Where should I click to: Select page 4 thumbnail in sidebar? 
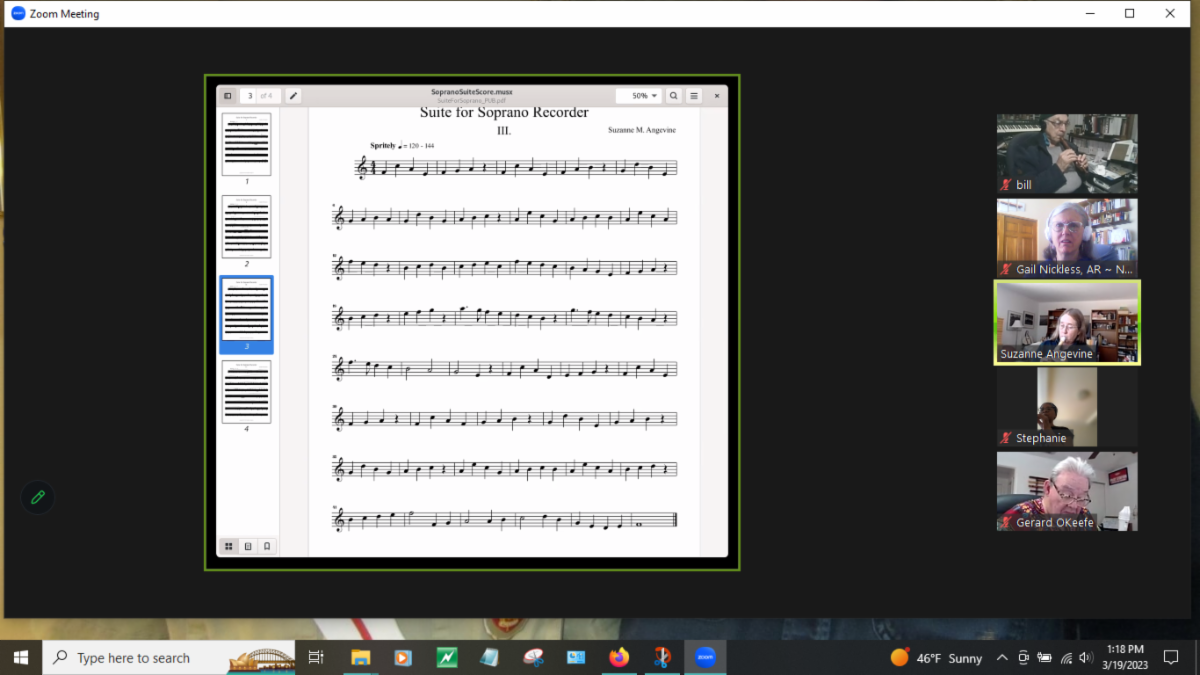(x=246, y=392)
